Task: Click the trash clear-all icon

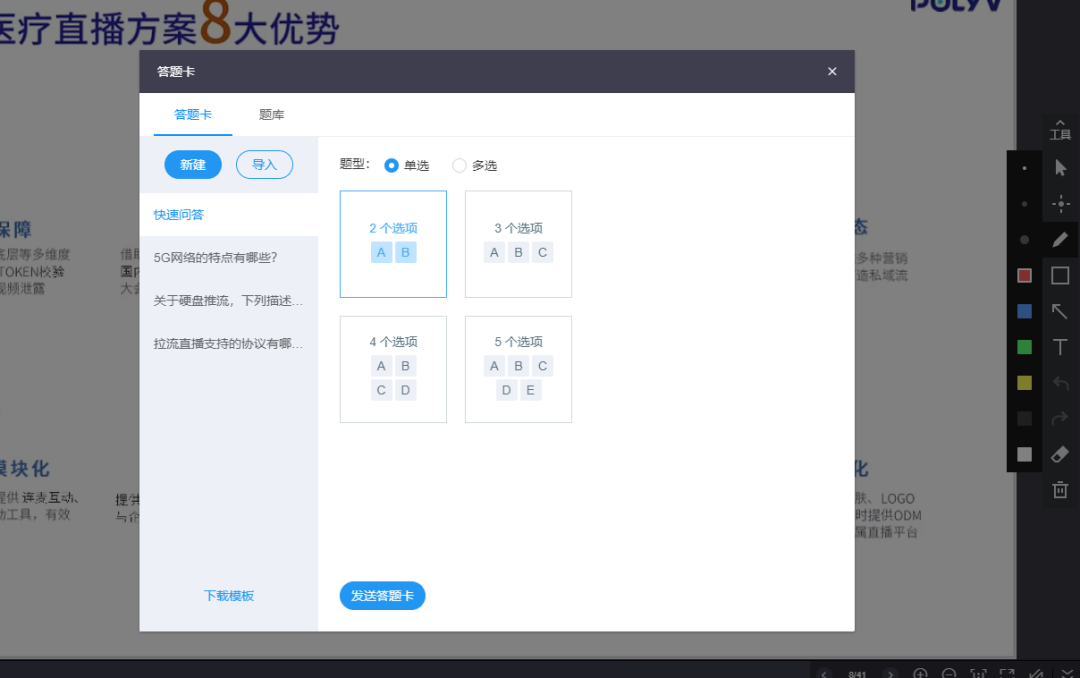Action: click(1060, 490)
